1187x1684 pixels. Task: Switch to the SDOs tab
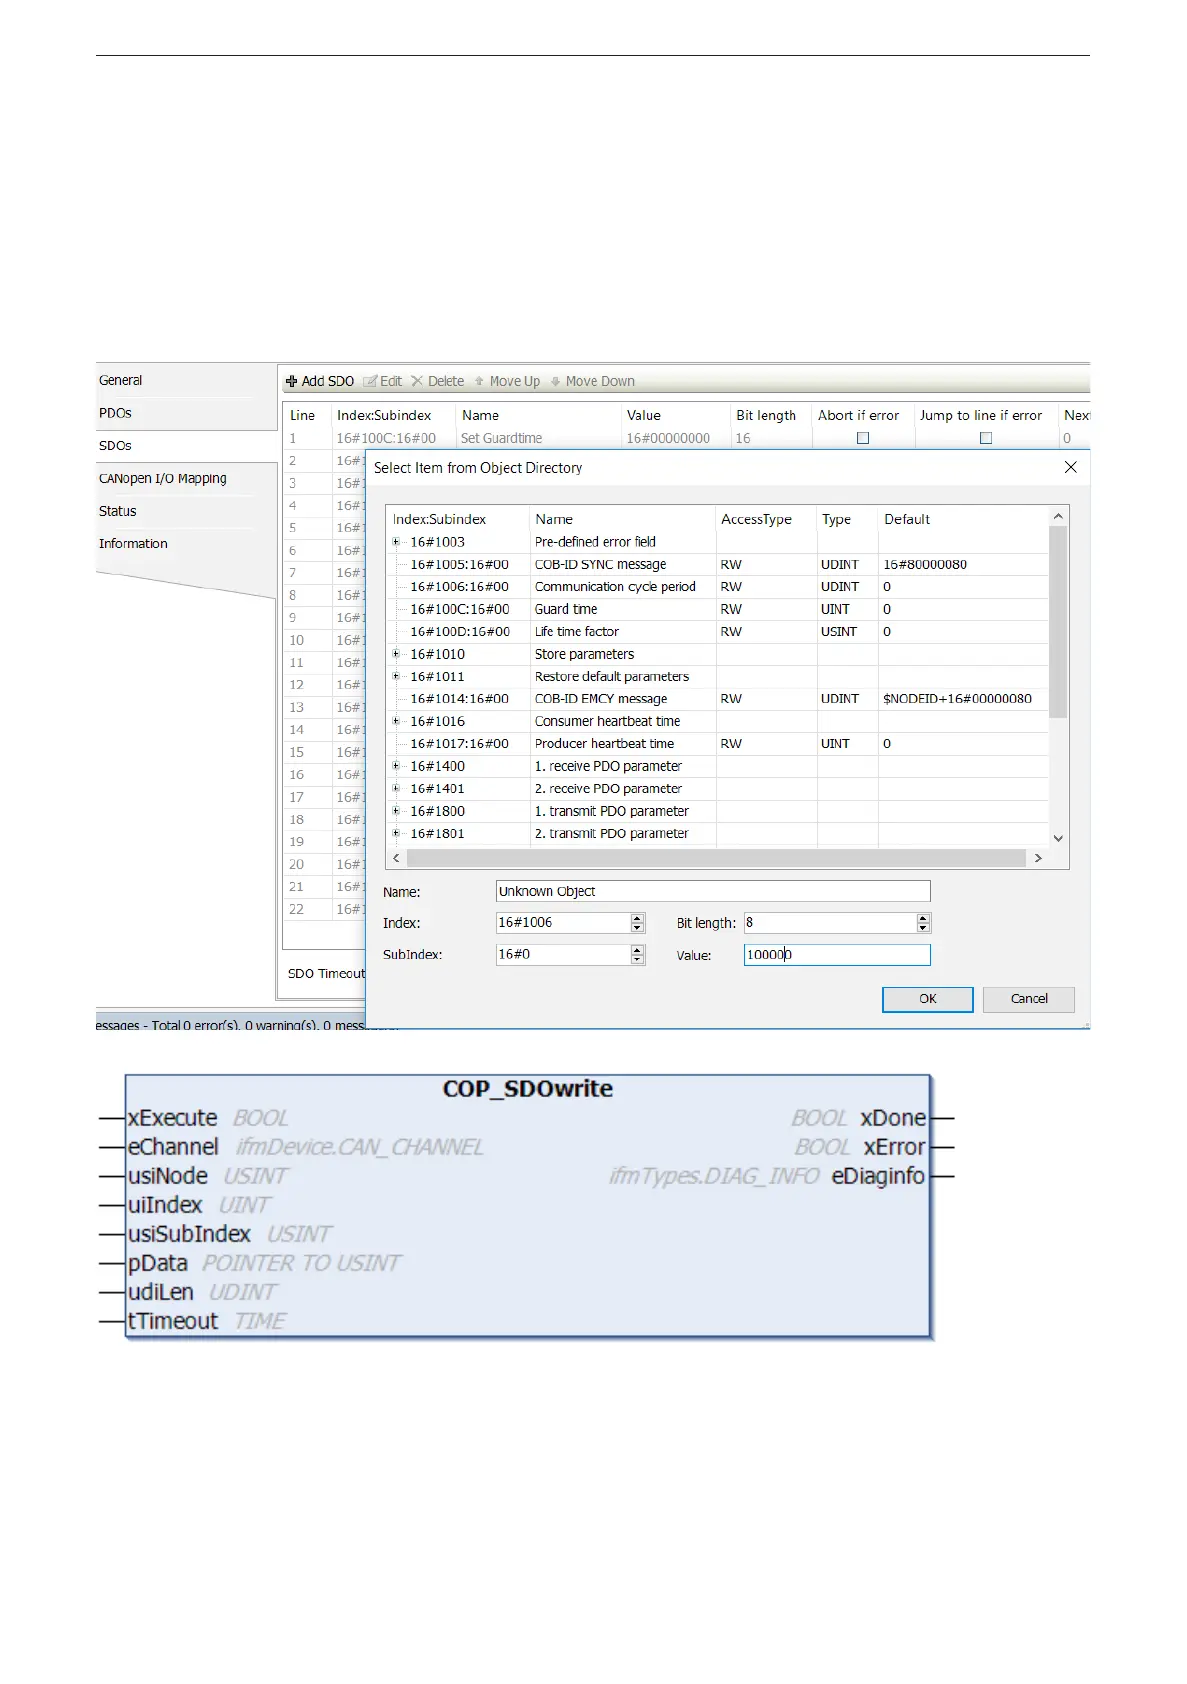click(x=115, y=446)
